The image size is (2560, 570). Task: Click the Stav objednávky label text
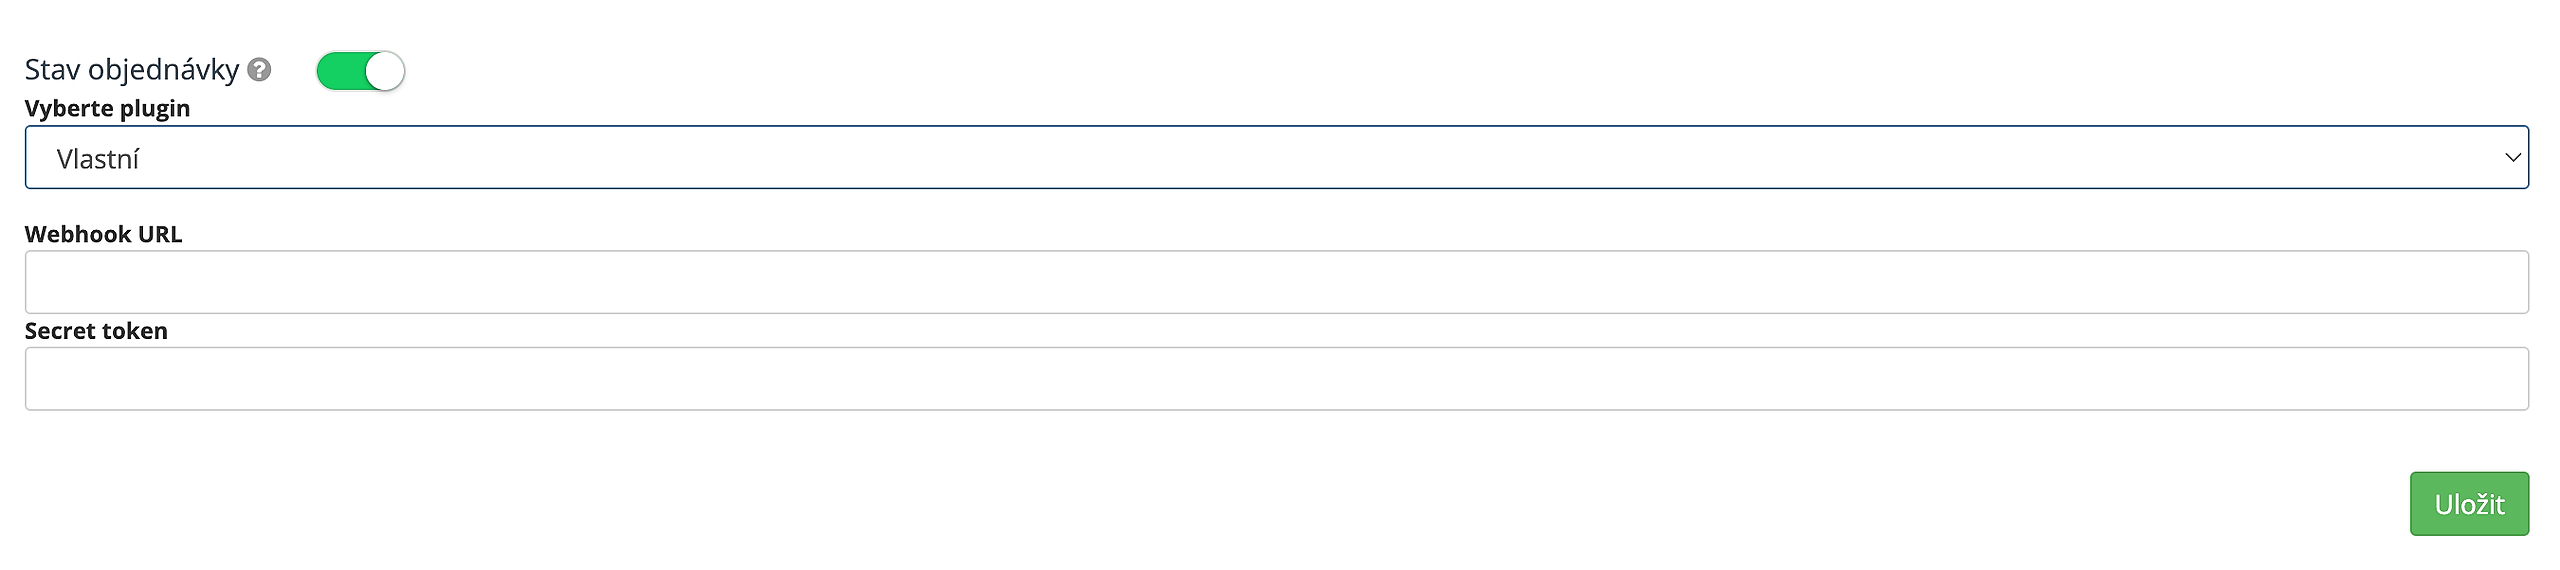point(132,70)
